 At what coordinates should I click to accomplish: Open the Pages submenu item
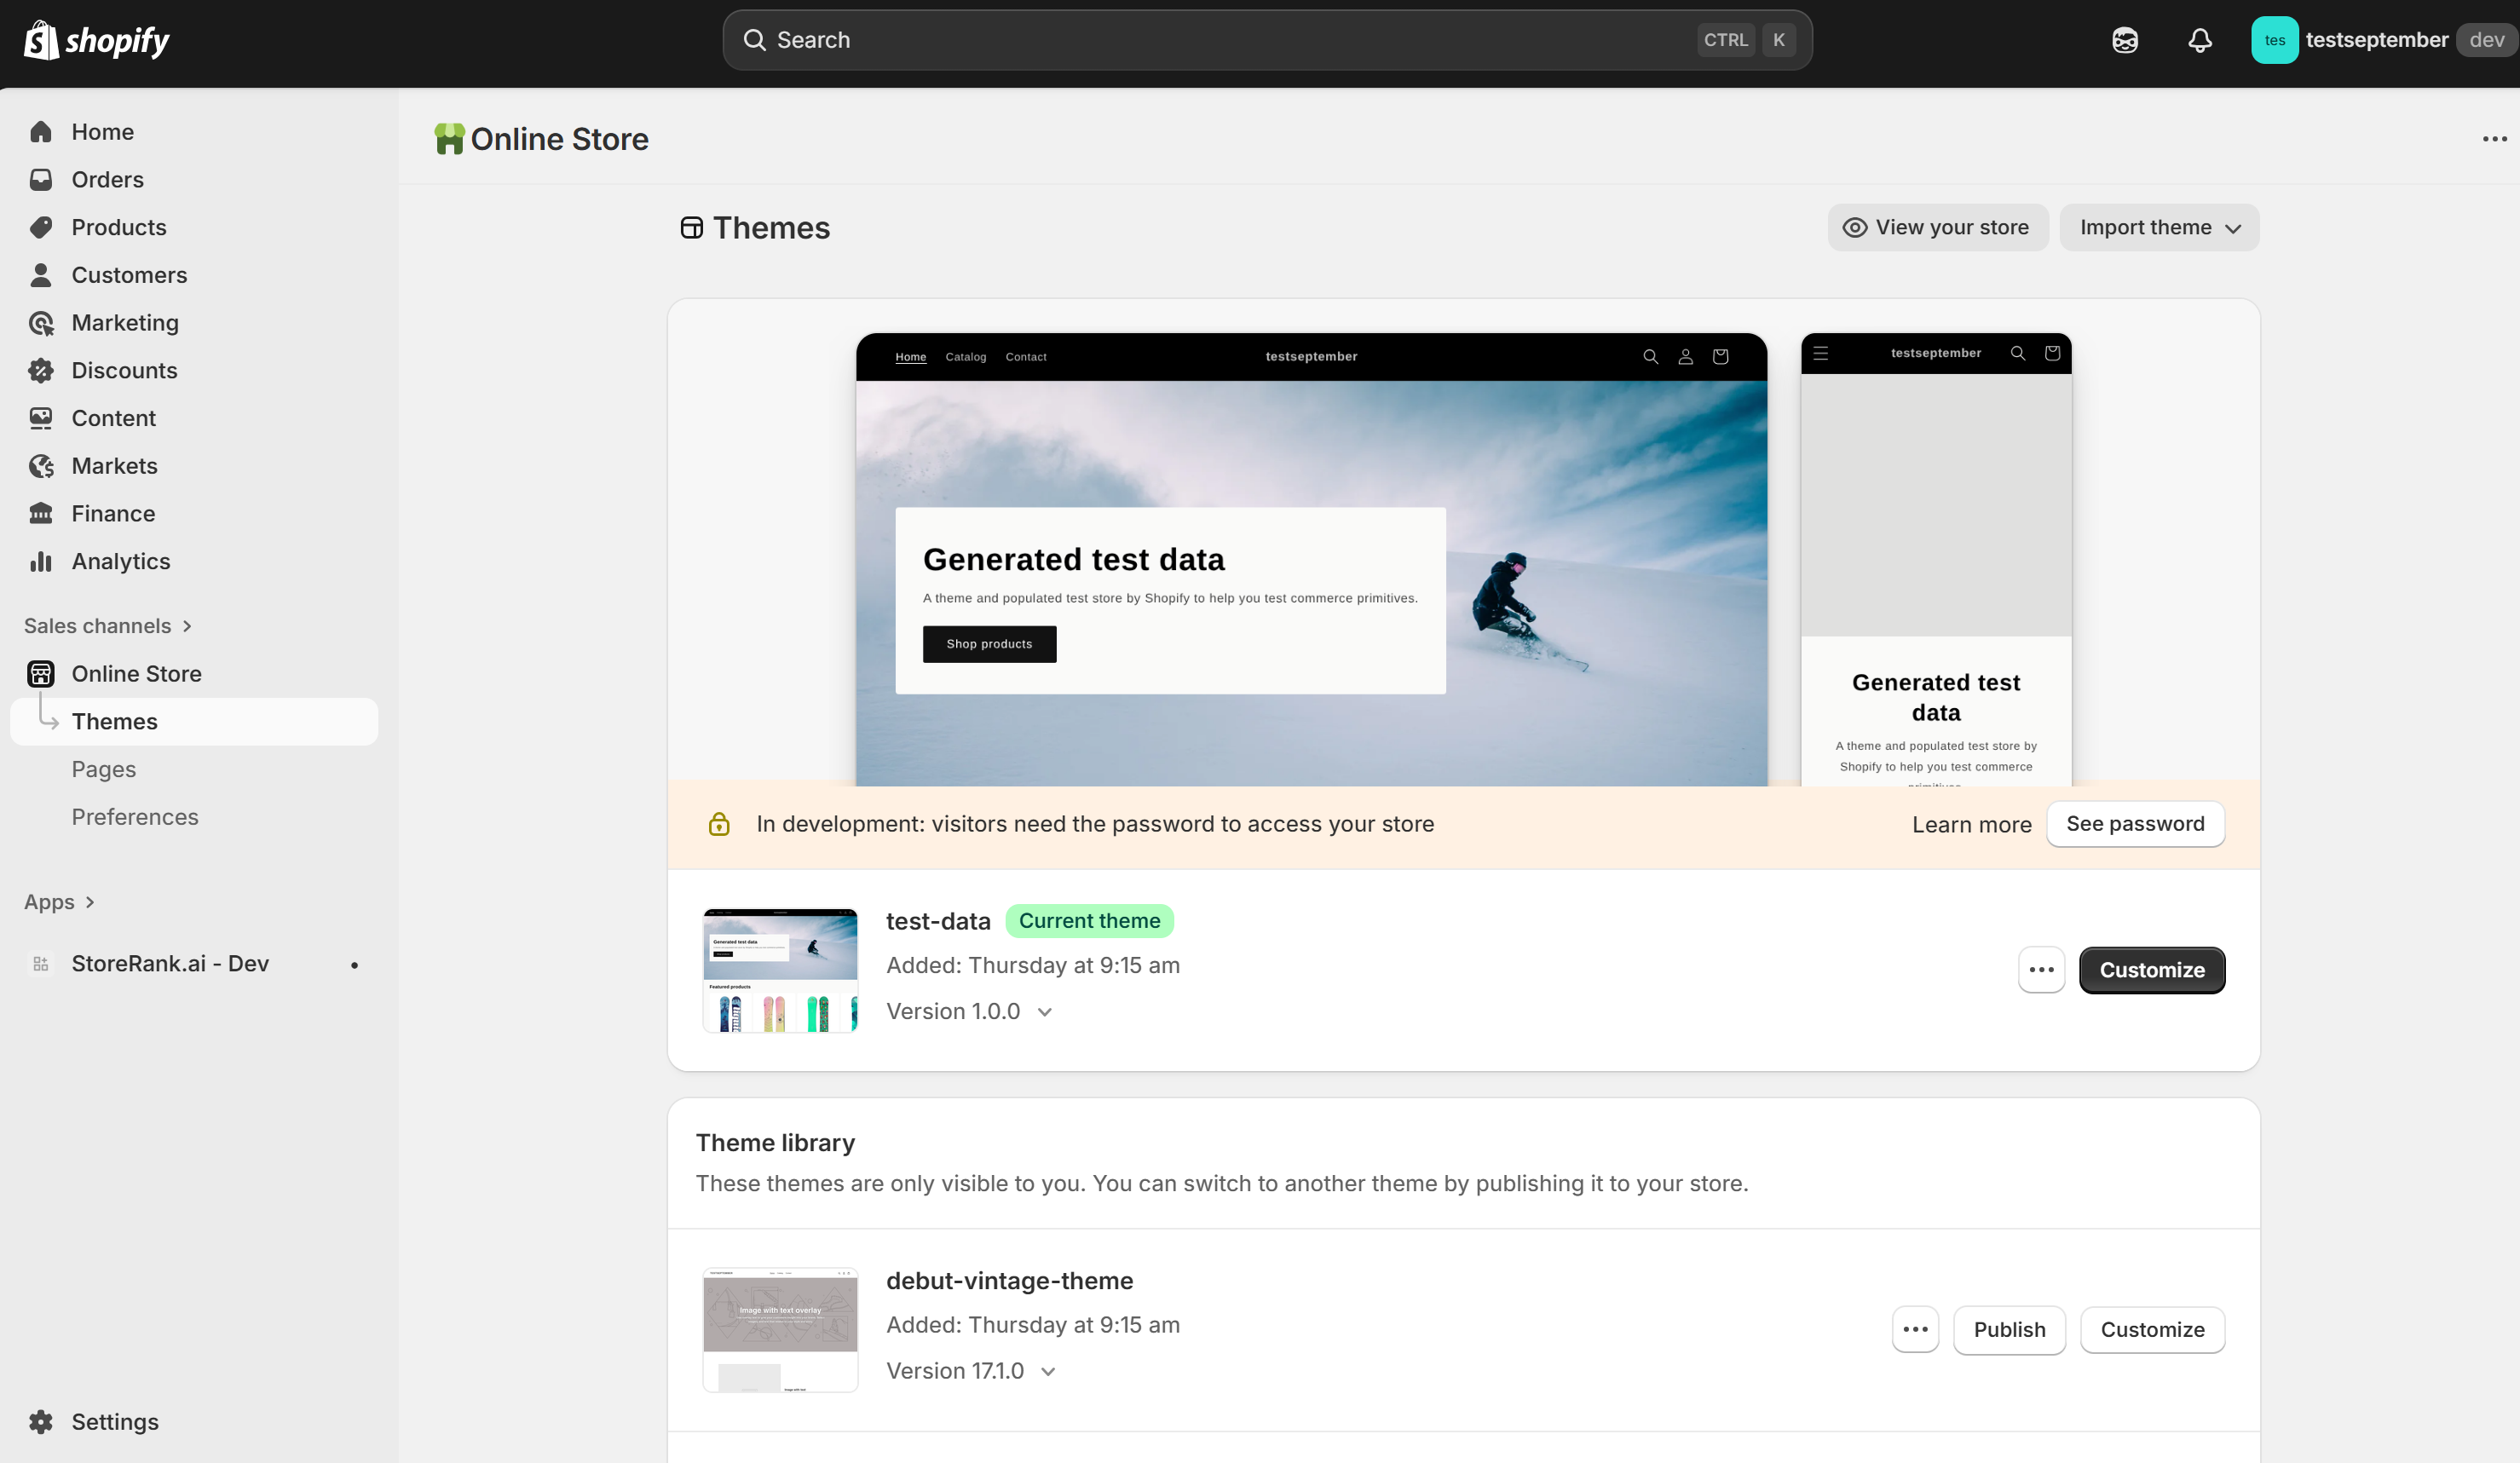[103, 769]
